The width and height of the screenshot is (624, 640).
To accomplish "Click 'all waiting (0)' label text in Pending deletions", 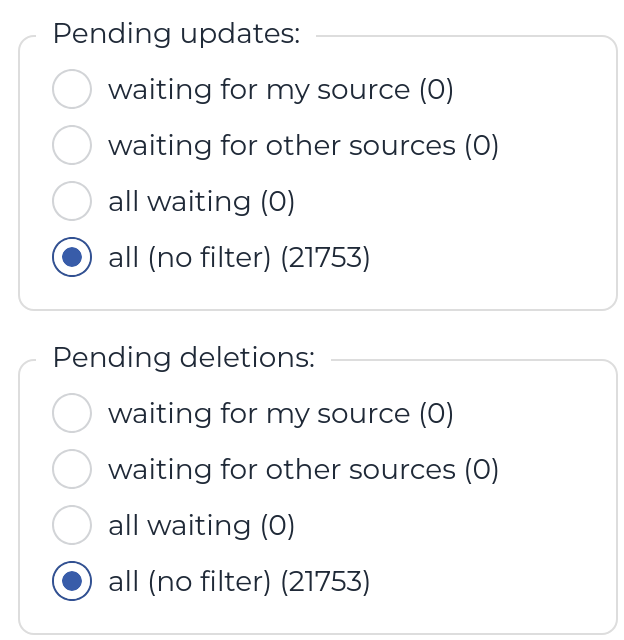I will [201, 526].
